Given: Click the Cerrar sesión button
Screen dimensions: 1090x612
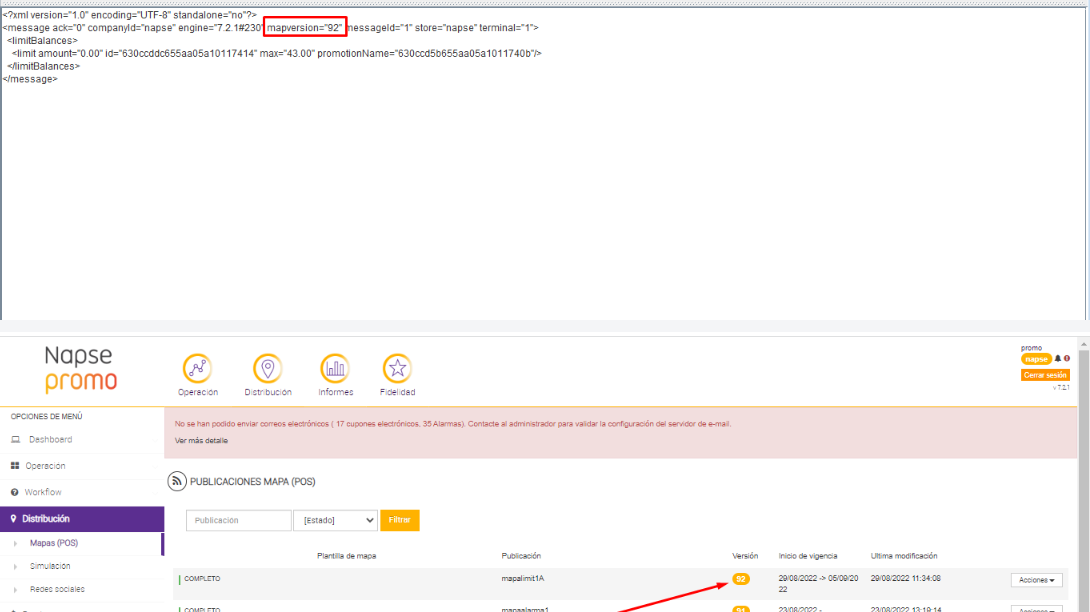Looking at the screenshot, I should [1045, 375].
